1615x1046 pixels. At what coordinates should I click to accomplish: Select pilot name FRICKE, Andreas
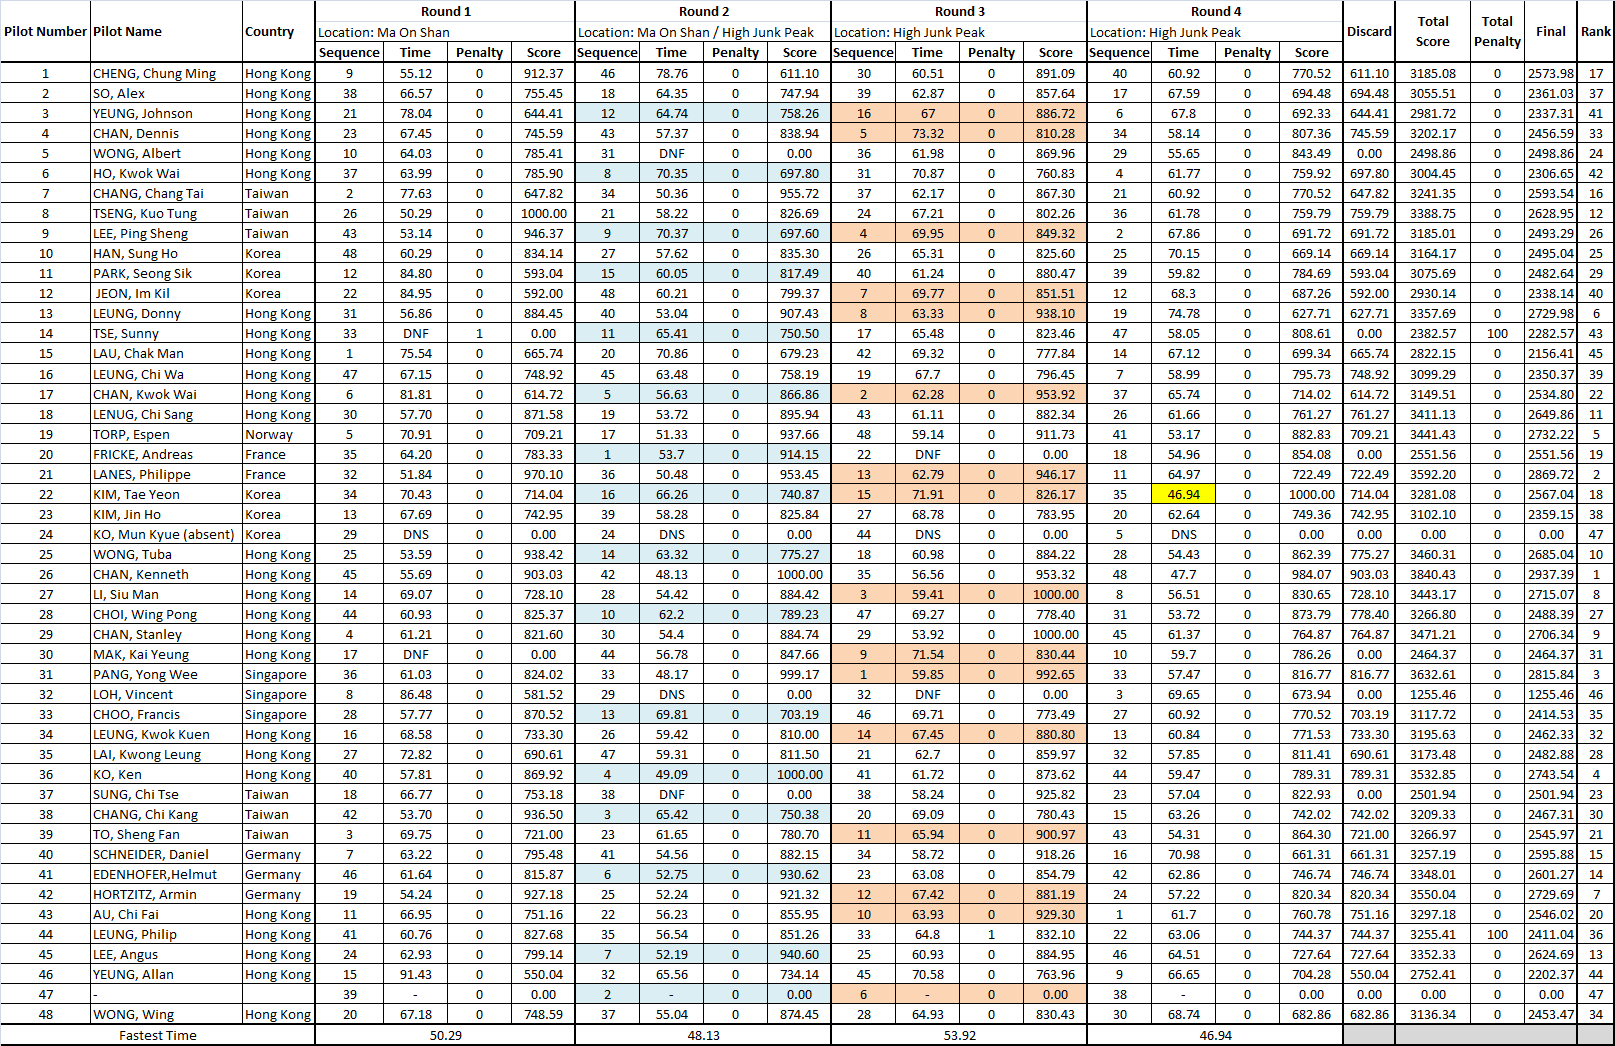(143, 455)
